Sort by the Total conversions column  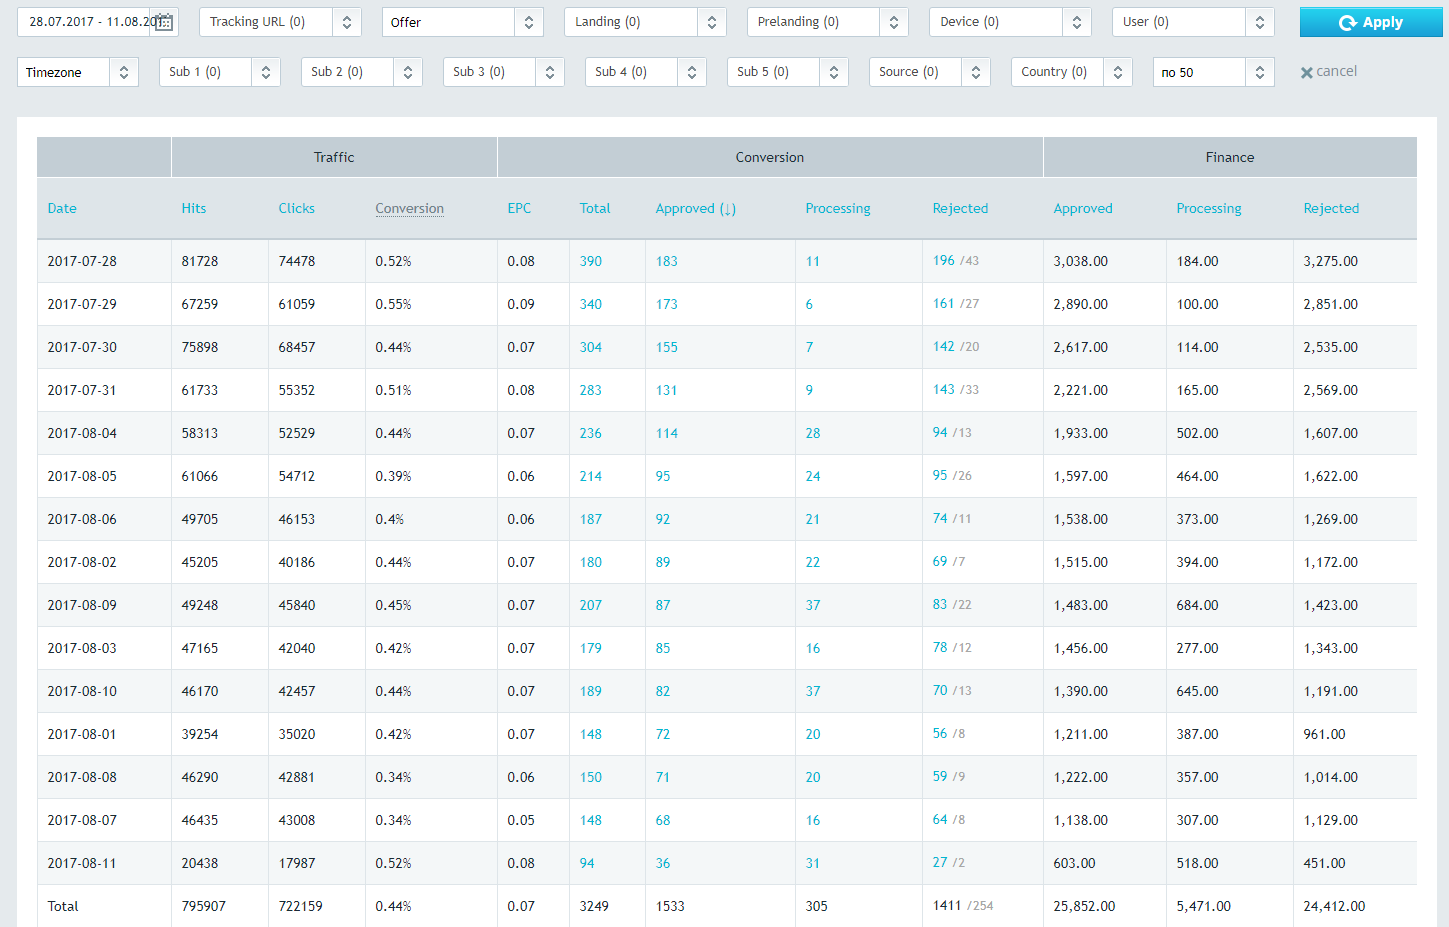(595, 208)
